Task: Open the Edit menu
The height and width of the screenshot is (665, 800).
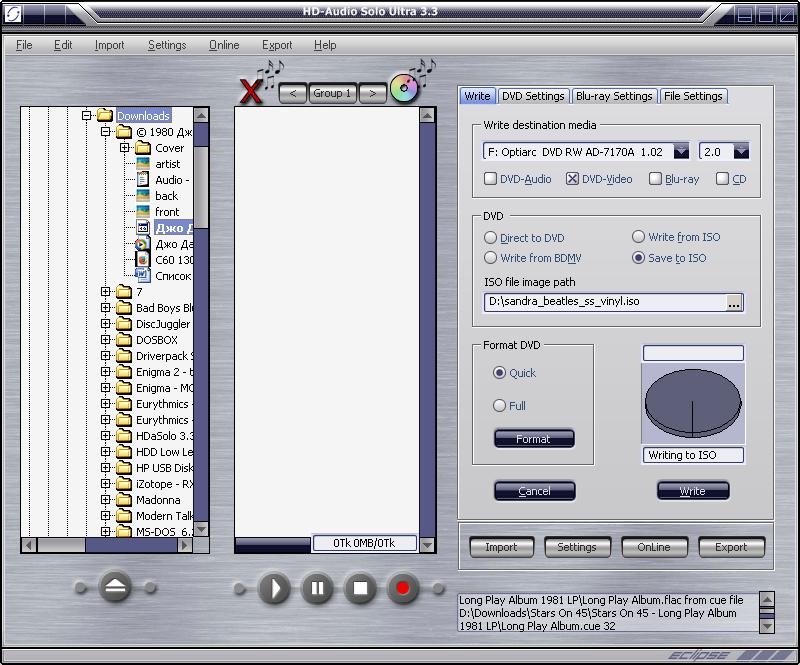Action: (63, 45)
